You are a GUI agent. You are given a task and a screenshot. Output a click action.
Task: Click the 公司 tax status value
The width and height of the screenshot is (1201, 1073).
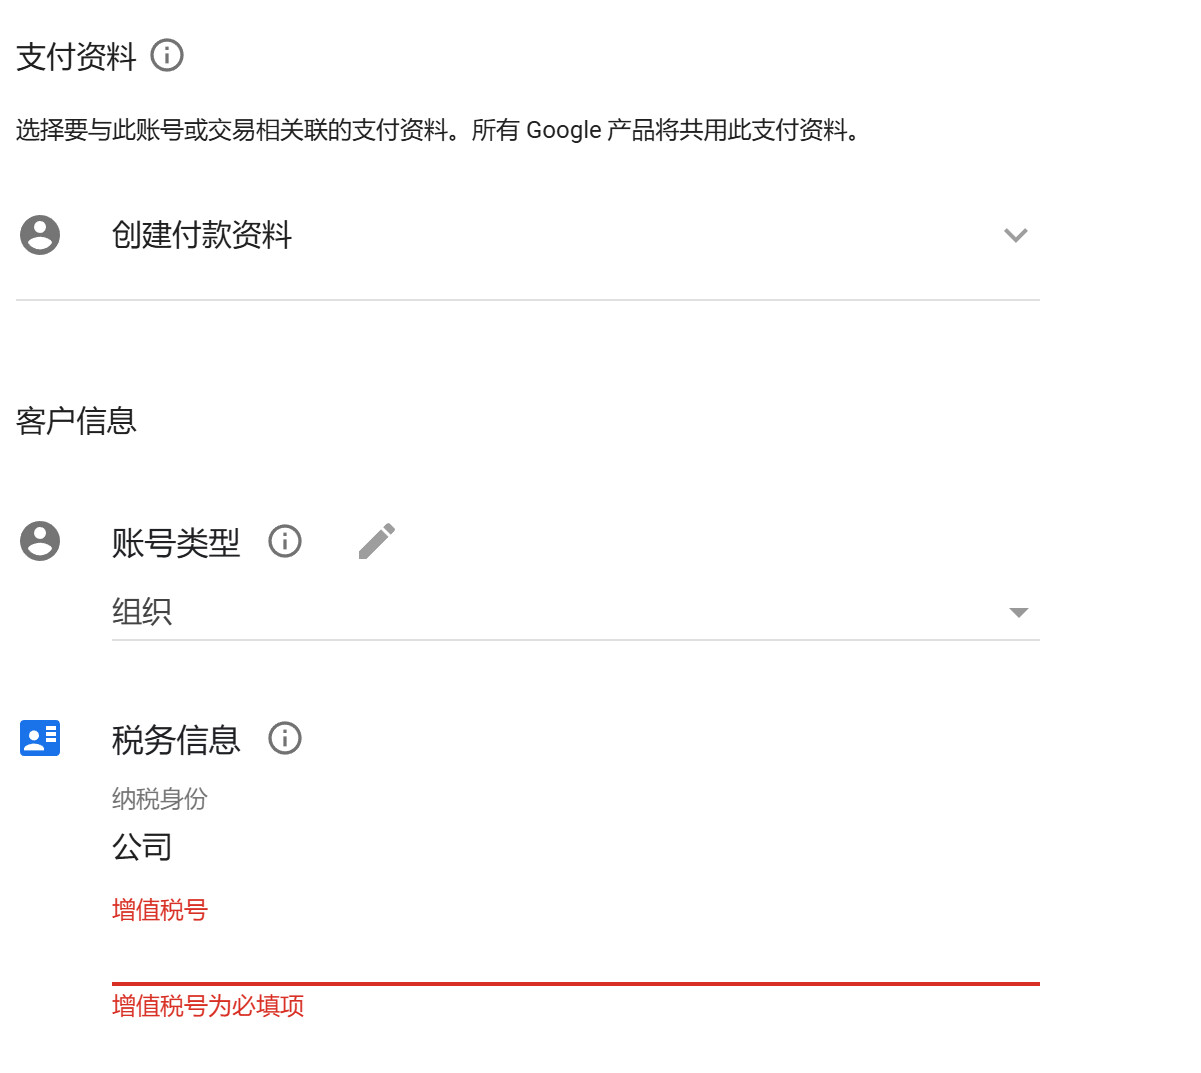tap(142, 847)
